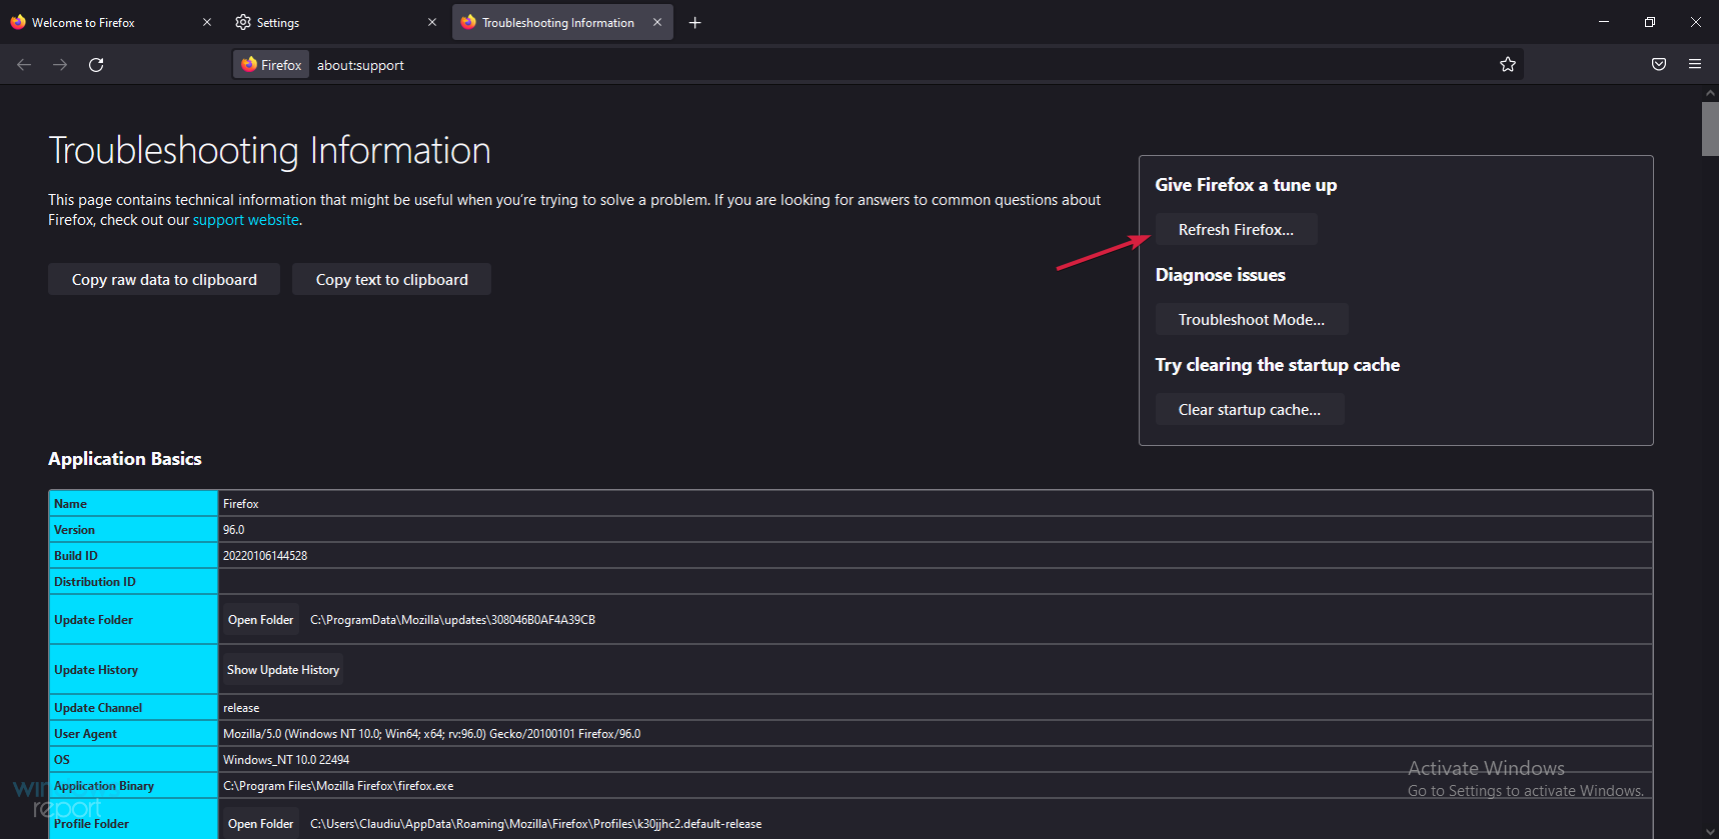The width and height of the screenshot is (1719, 839).
Task: Open the Save to Pocket icon
Action: pyautogui.click(x=1658, y=65)
